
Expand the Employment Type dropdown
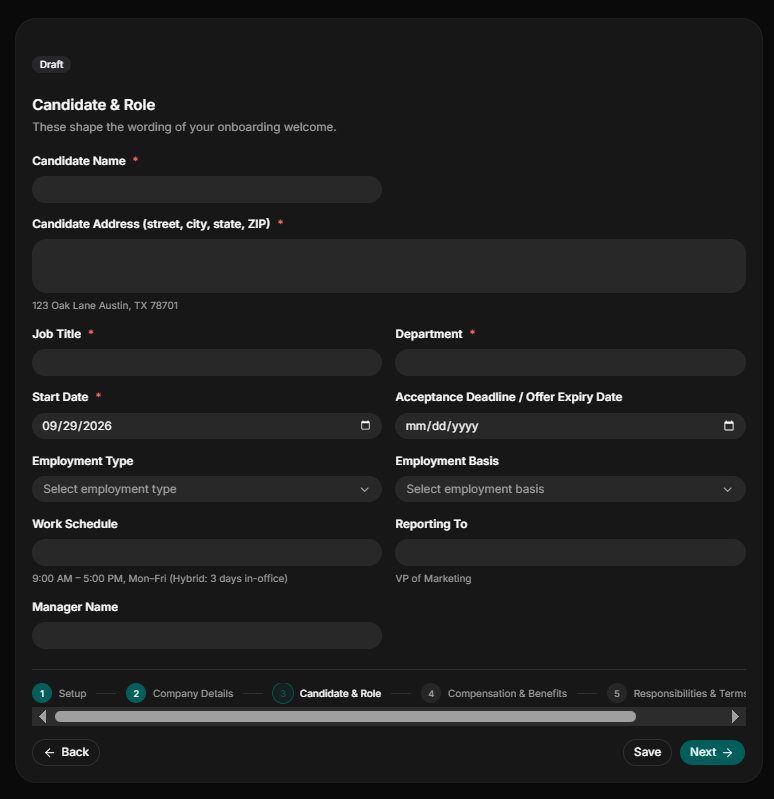207,489
